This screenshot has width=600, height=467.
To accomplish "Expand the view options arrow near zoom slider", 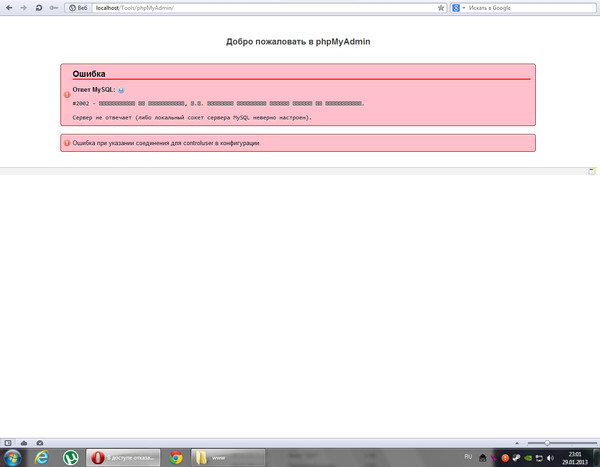I will pos(517,443).
